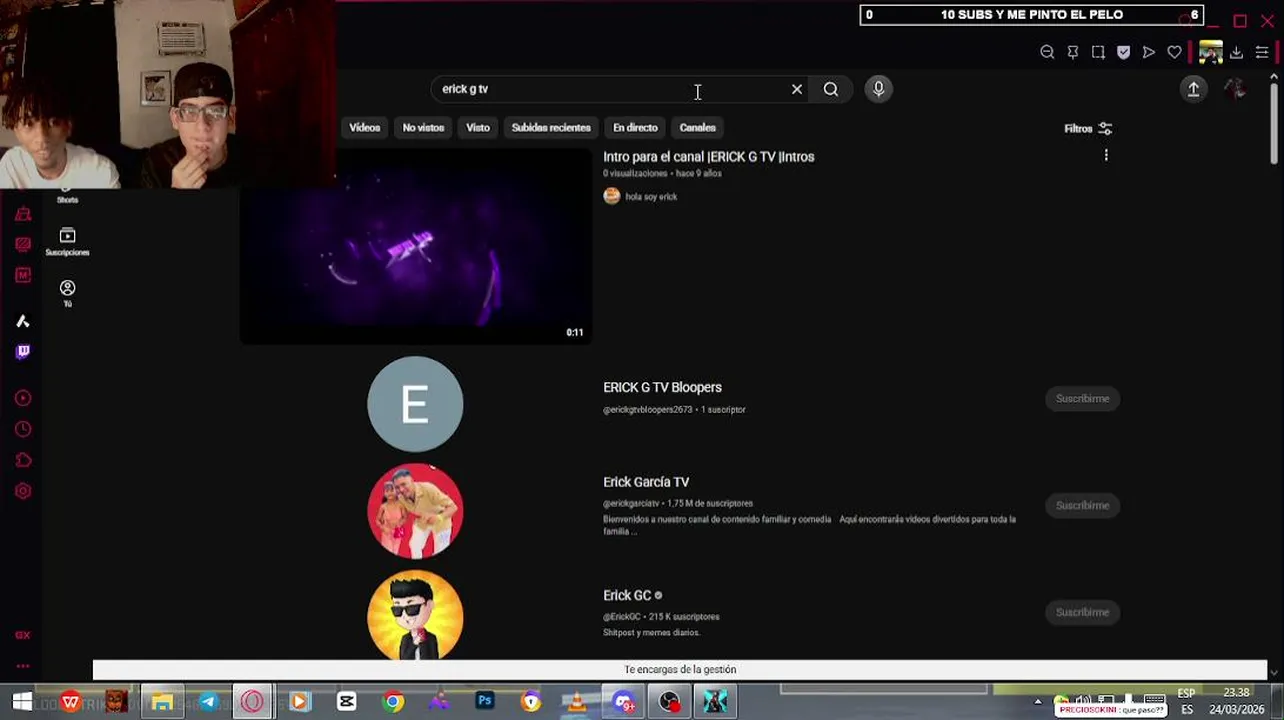1284x720 pixels.
Task: Open File Explorer from the taskbar
Action: (x=162, y=702)
